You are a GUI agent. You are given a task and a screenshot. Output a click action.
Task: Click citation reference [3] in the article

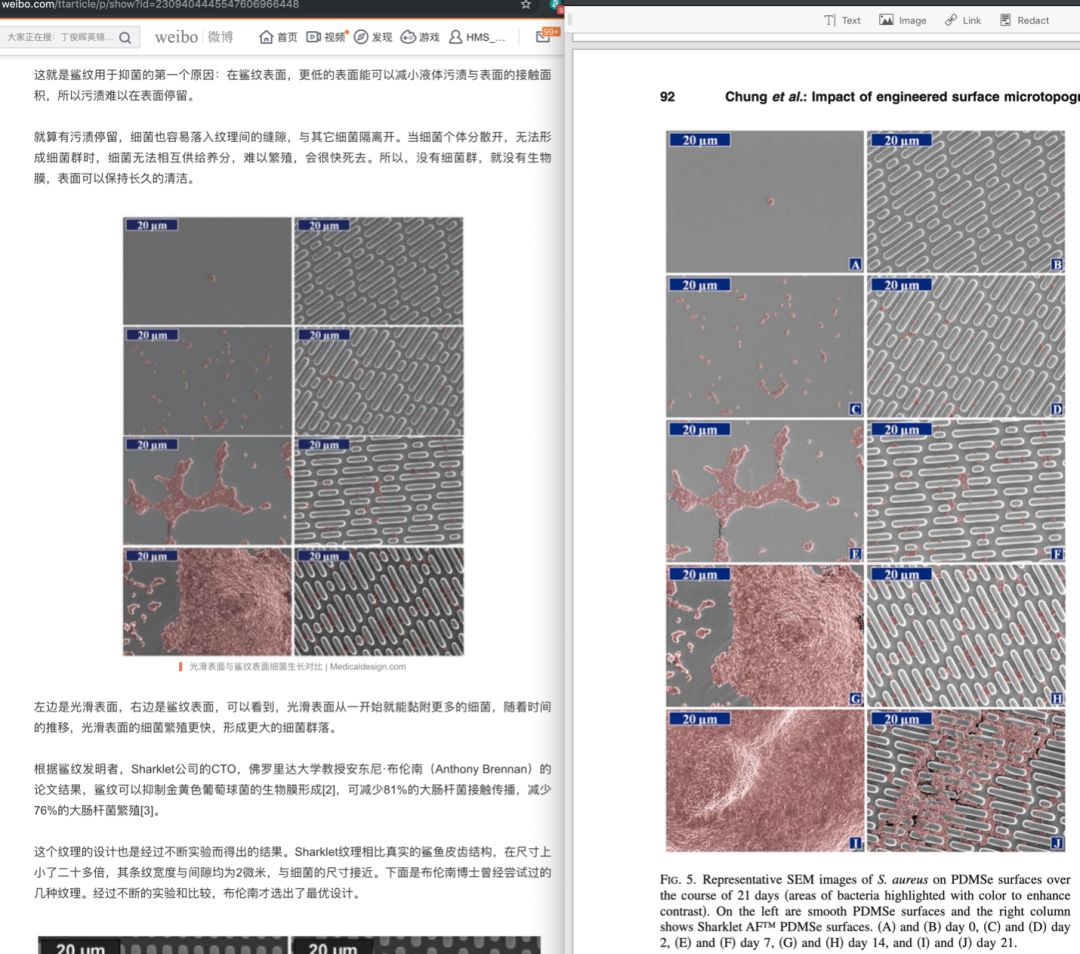click(x=148, y=811)
